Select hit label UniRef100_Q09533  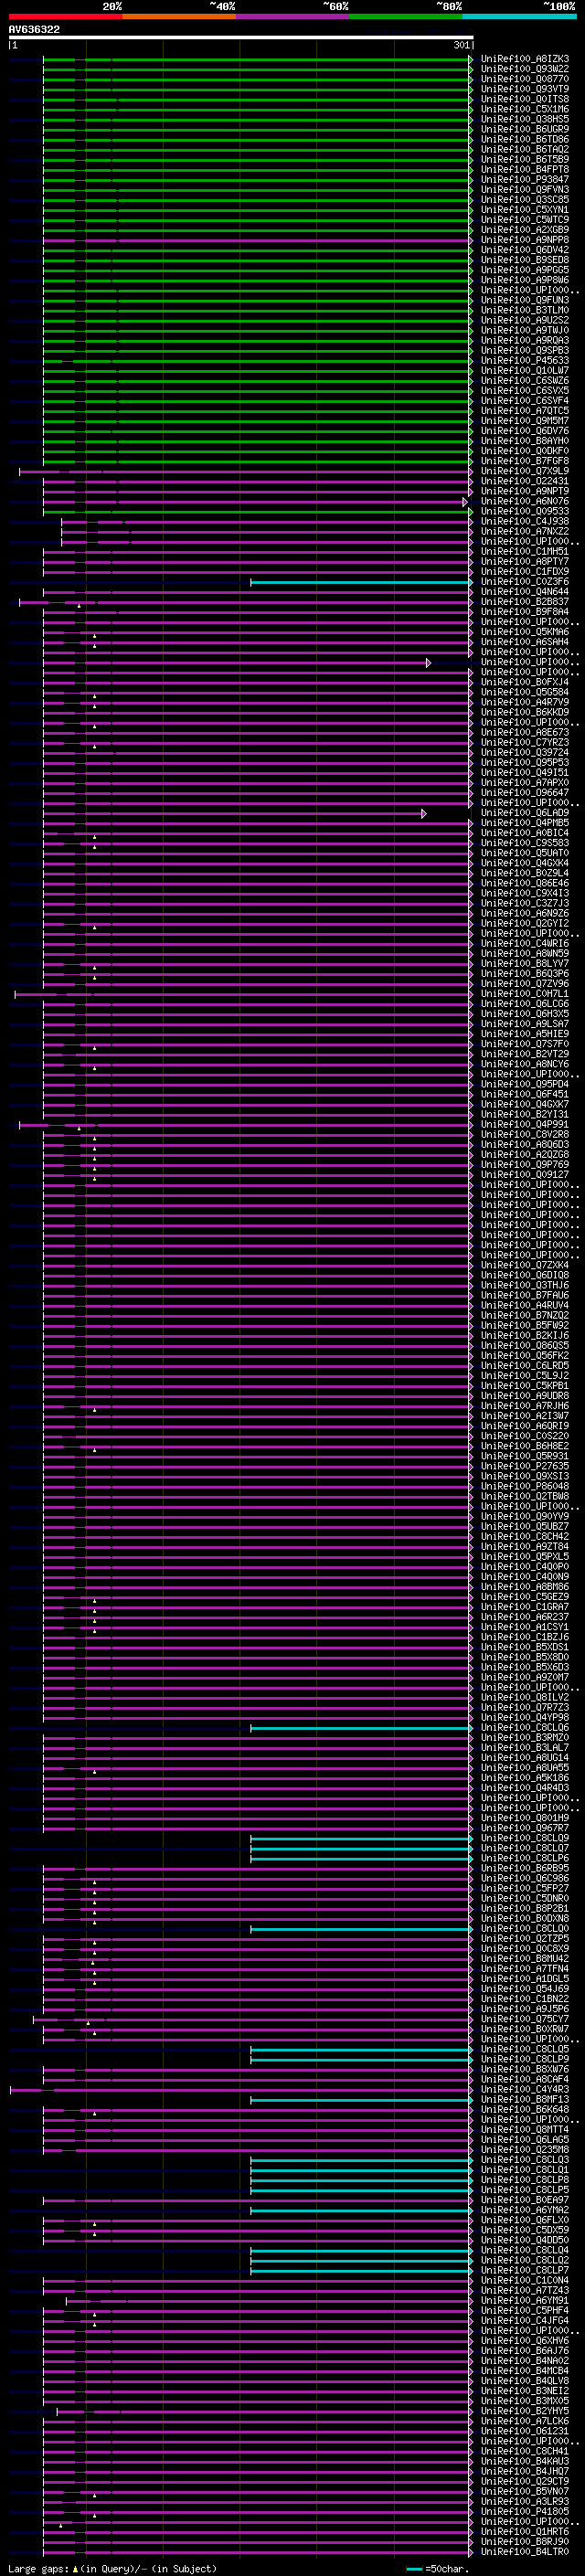click(x=525, y=511)
